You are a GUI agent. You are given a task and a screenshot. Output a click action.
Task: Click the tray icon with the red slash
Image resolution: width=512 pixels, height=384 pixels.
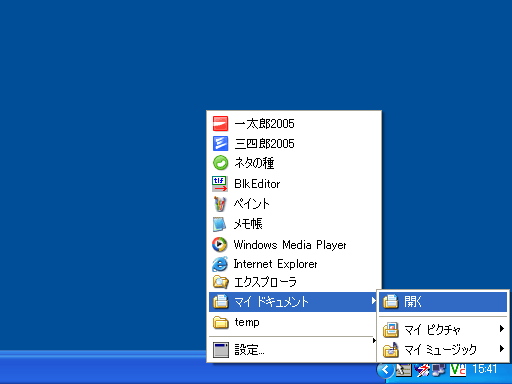(x=422, y=370)
